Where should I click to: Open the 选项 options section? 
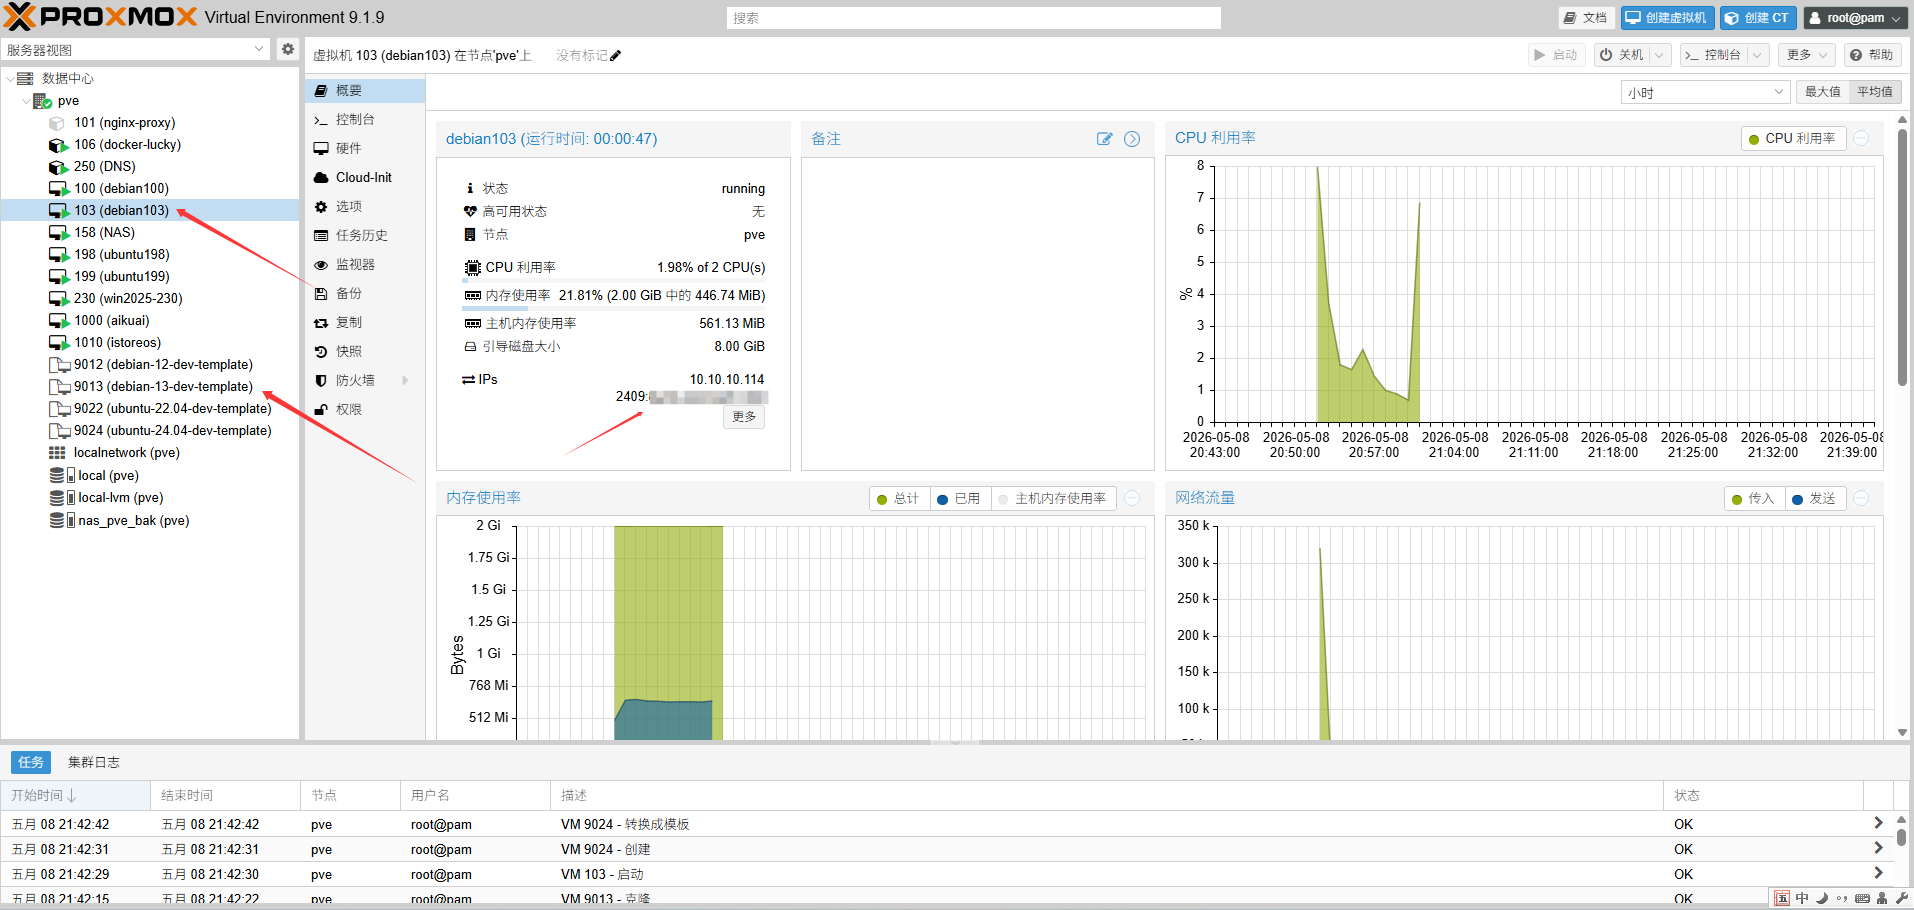365,206
